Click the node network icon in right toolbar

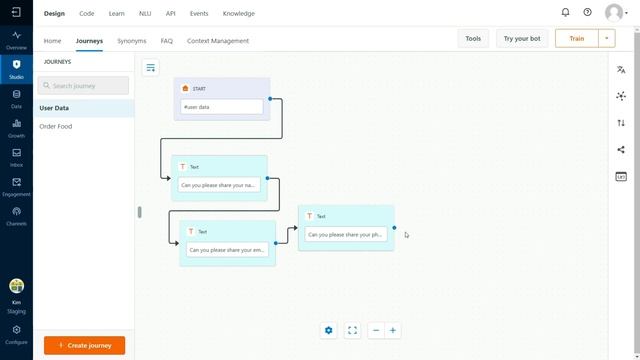tap(621, 96)
